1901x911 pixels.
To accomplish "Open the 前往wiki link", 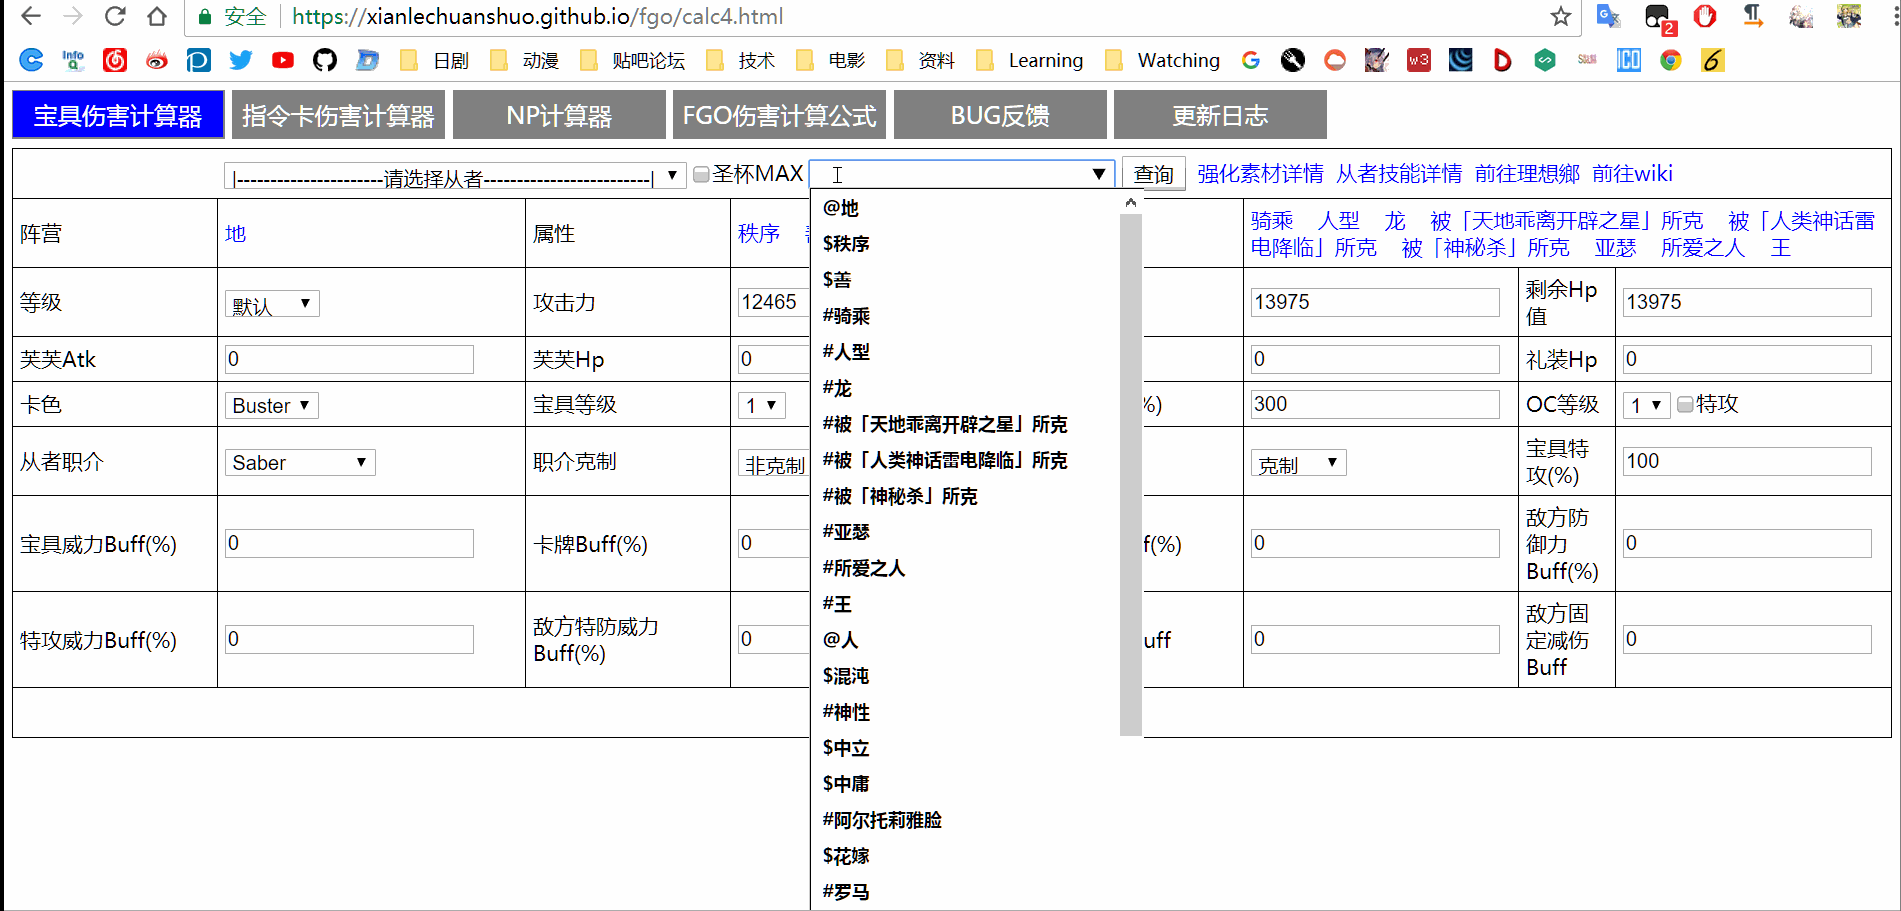I will pyautogui.click(x=1632, y=173).
